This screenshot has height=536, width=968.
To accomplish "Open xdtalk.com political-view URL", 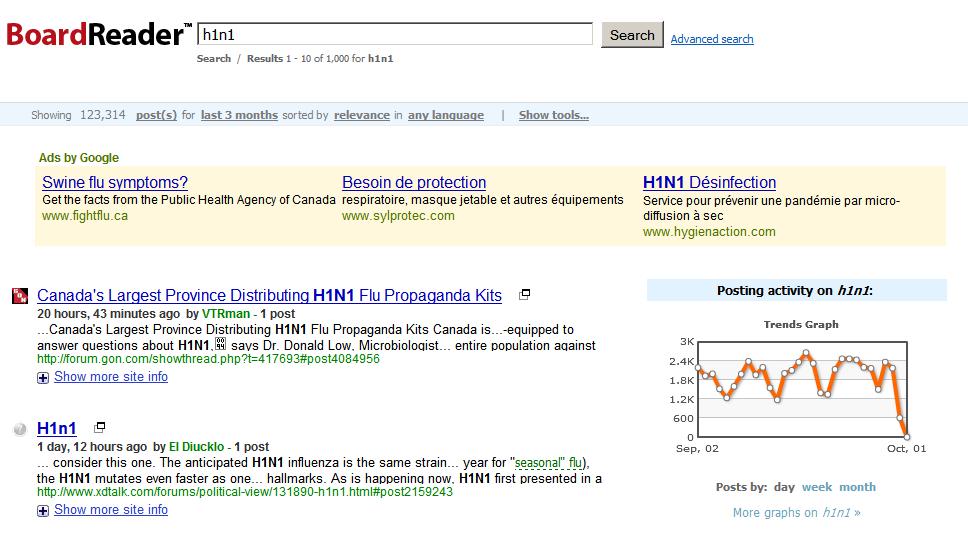I will 245,492.
